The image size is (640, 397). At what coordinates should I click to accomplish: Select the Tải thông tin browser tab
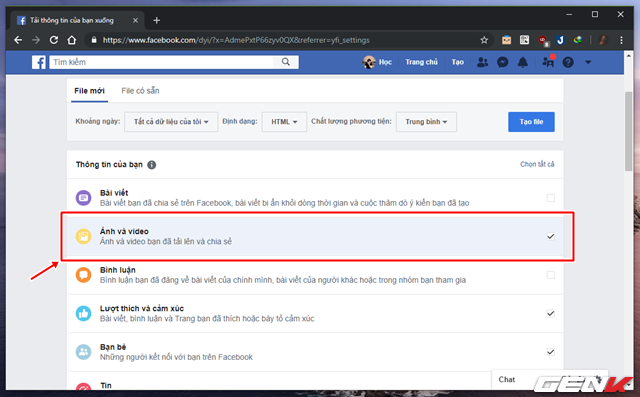coord(77,20)
